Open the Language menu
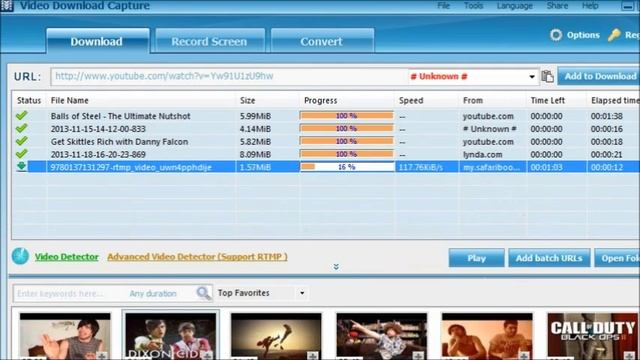Viewport: 640px width, 360px height. (x=514, y=6)
